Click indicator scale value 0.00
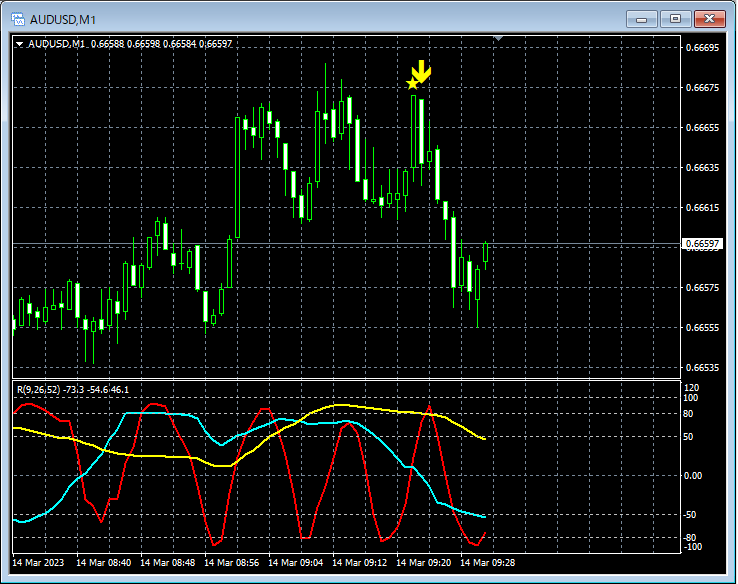The image size is (738, 584). [693, 476]
